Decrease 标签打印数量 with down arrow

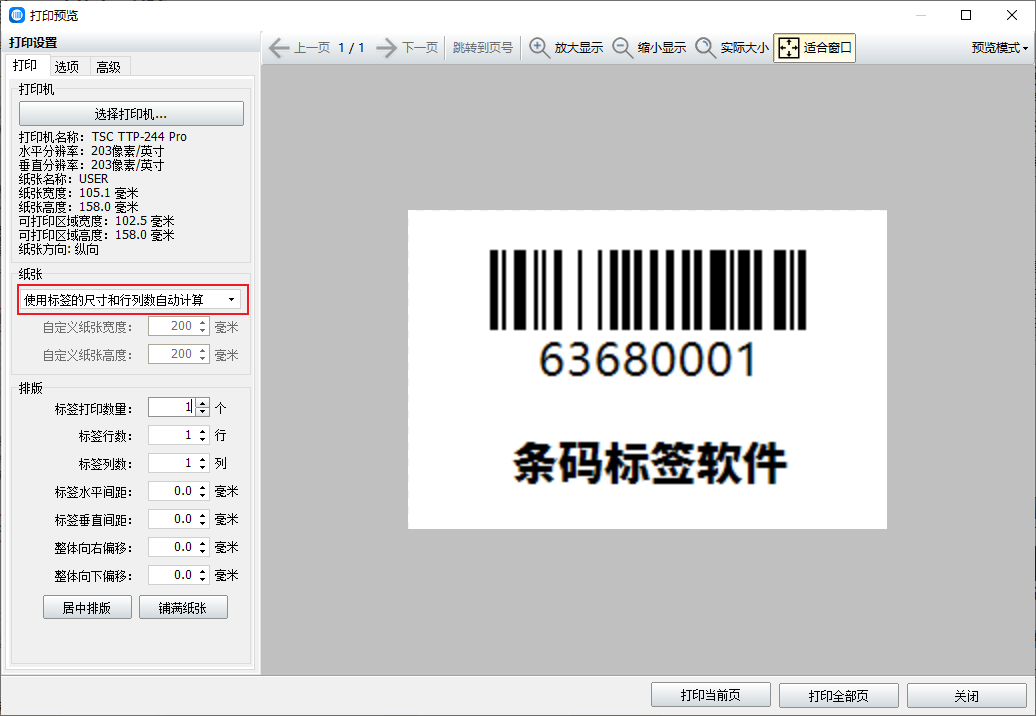pyautogui.click(x=203, y=412)
